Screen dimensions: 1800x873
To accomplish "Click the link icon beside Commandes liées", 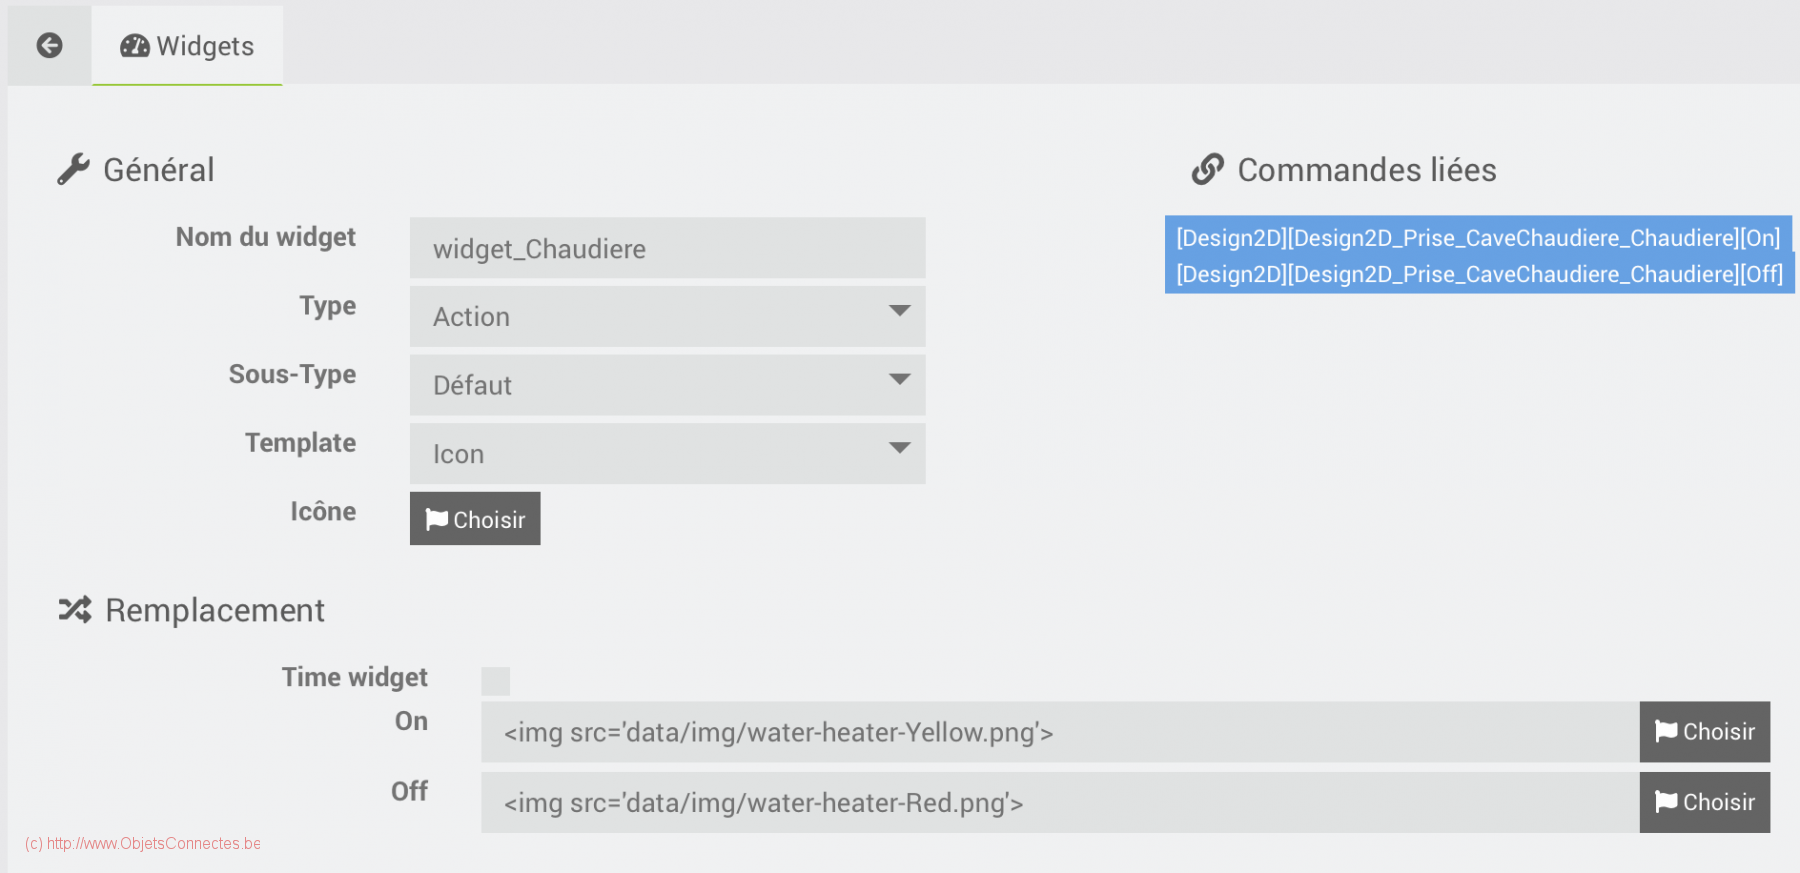I will pyautogui.click(x=1207, y=170).
